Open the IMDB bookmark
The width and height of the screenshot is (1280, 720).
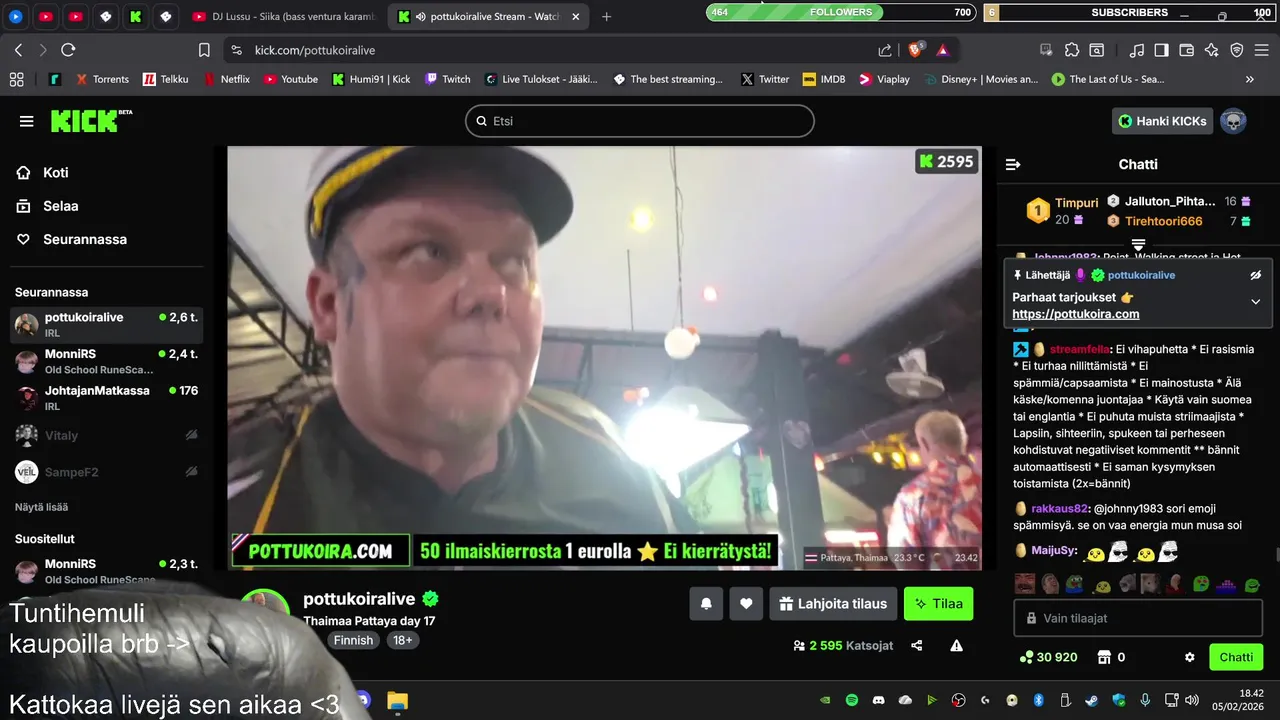823,79
